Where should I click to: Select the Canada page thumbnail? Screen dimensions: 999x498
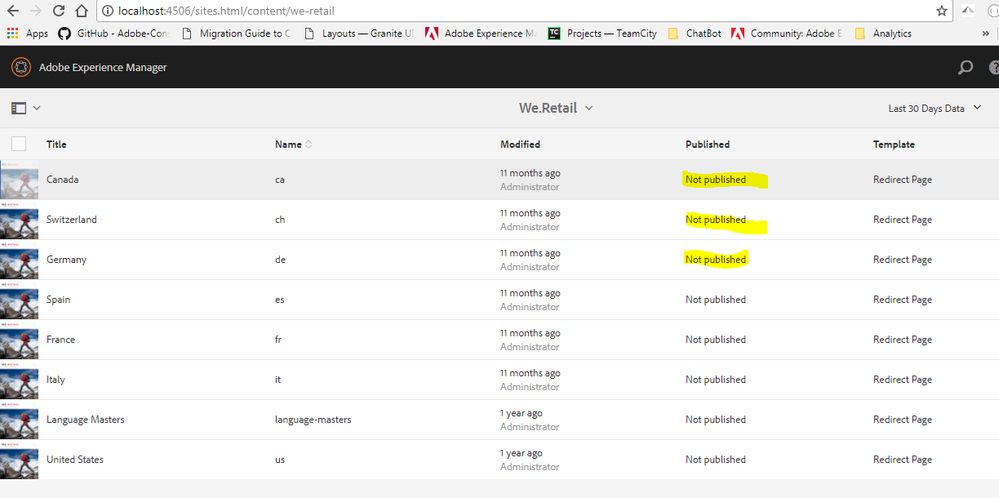point(19,180)
